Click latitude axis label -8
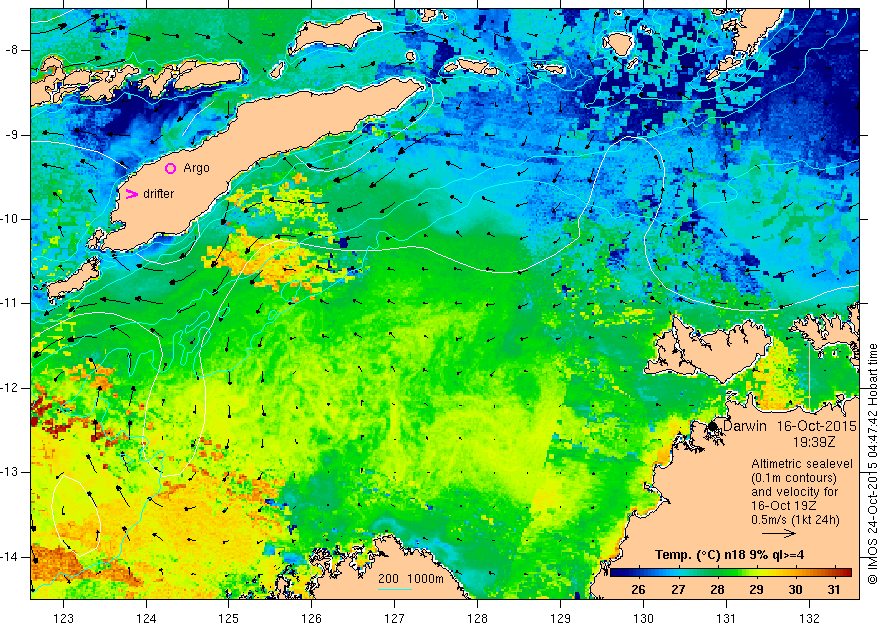This screenshot has width=880, height=630. coord(11,50)
